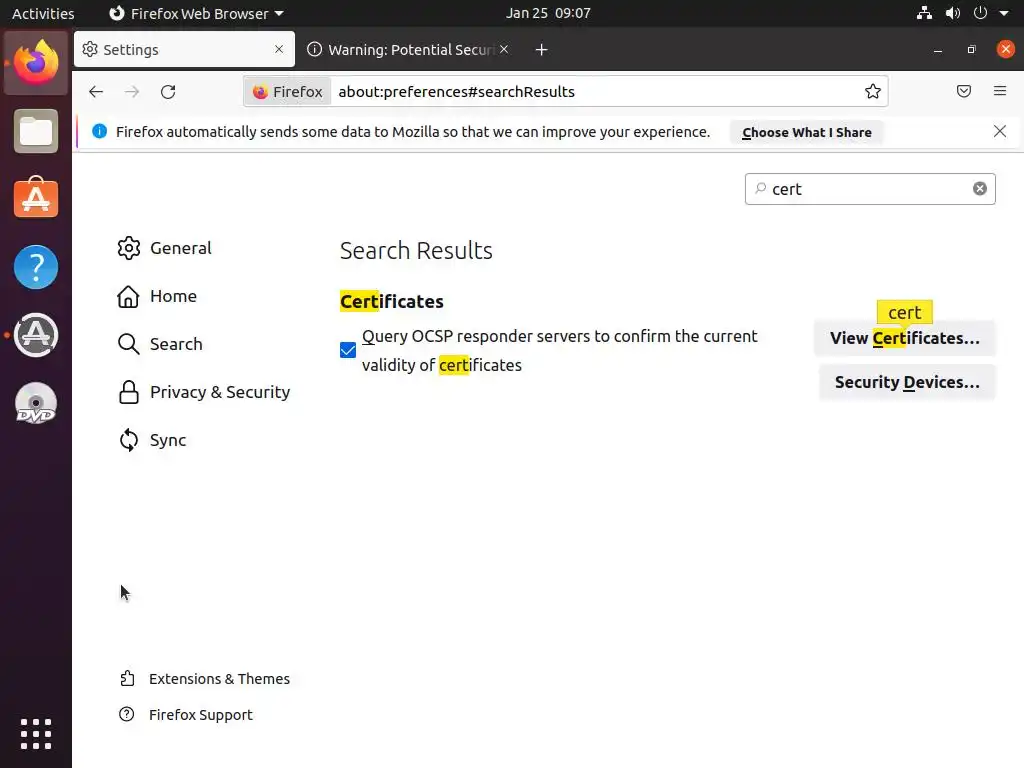Clear the search field with the X icon
This screenshot has height=768, width=1024.
tap(980, 189)
